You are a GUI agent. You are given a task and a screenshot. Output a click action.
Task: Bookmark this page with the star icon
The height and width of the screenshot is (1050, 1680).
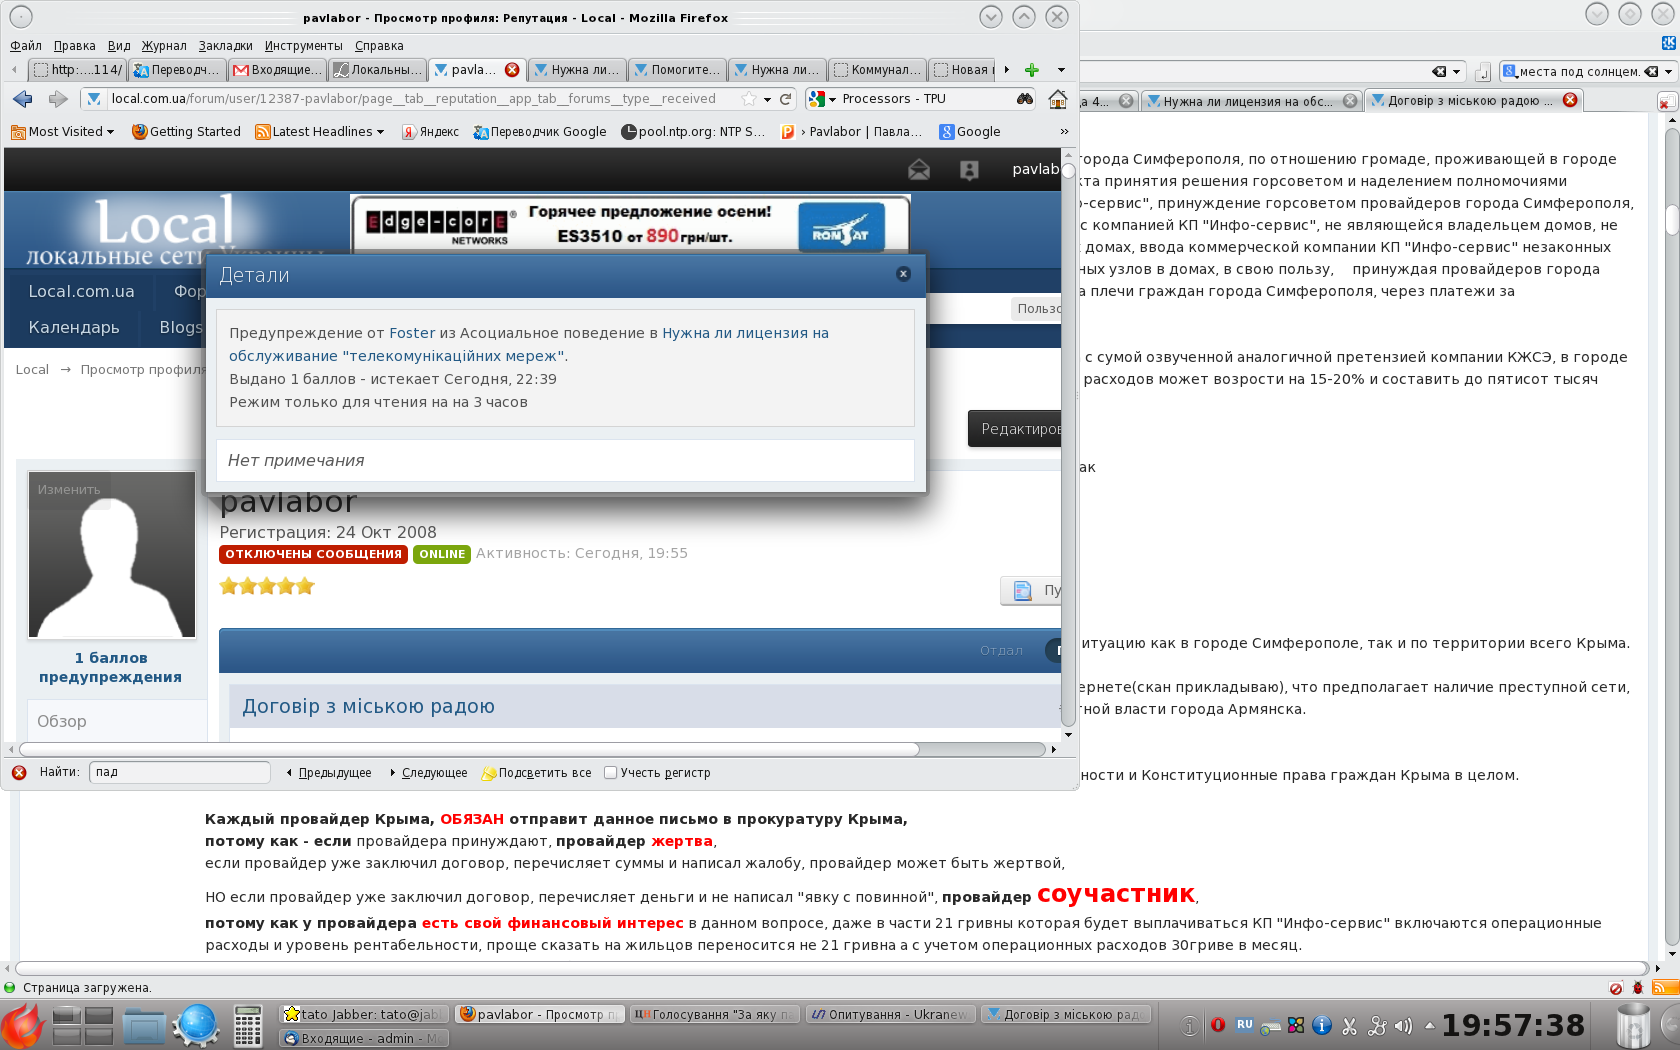[749, 99]
